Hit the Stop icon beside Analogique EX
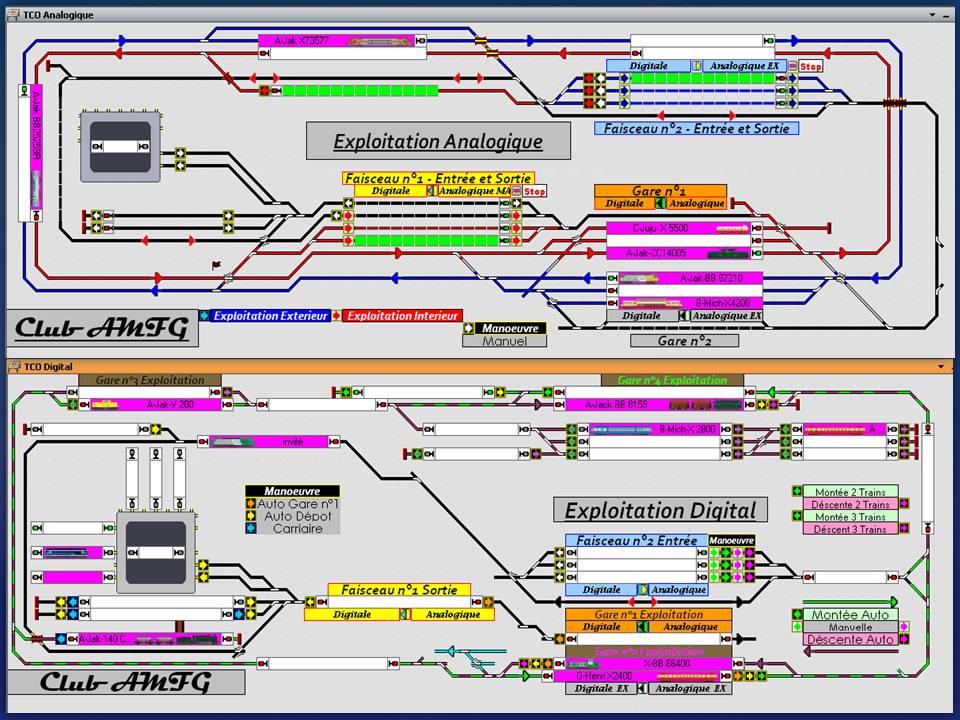This screenshot has width=960, height=720. 793,66
